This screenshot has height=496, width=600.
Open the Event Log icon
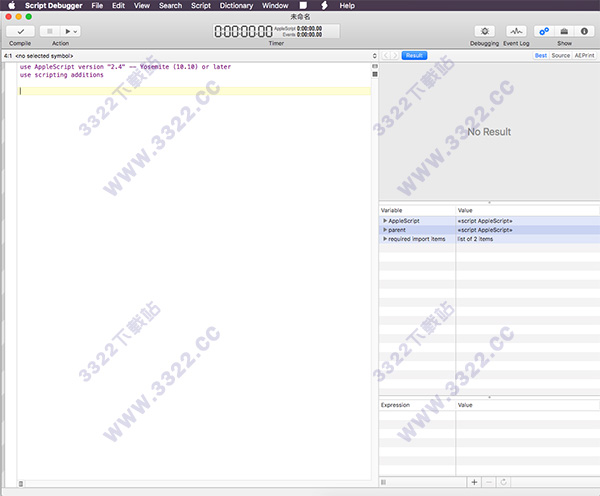coord(516,31)
